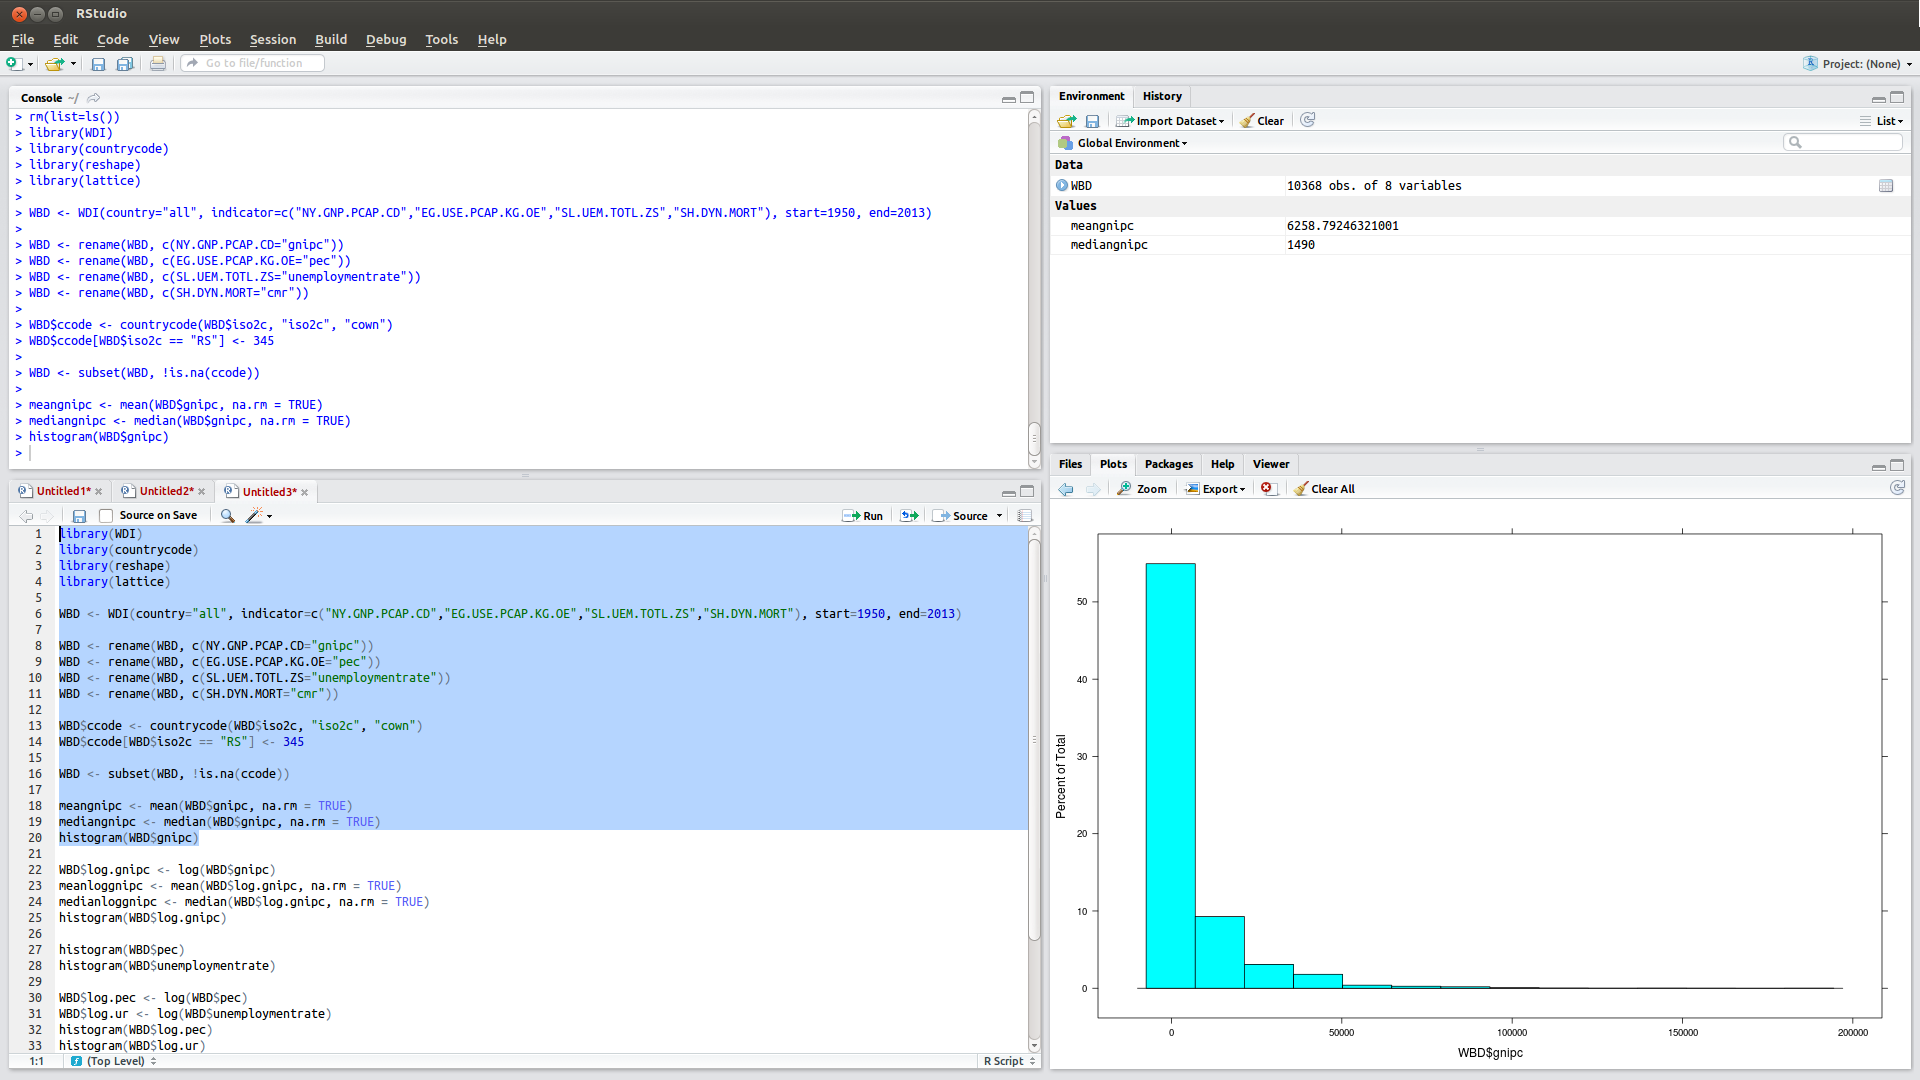1920x1080 pixels.
Task: Click the Zoom plot button
Action: tap(1142, 489)
